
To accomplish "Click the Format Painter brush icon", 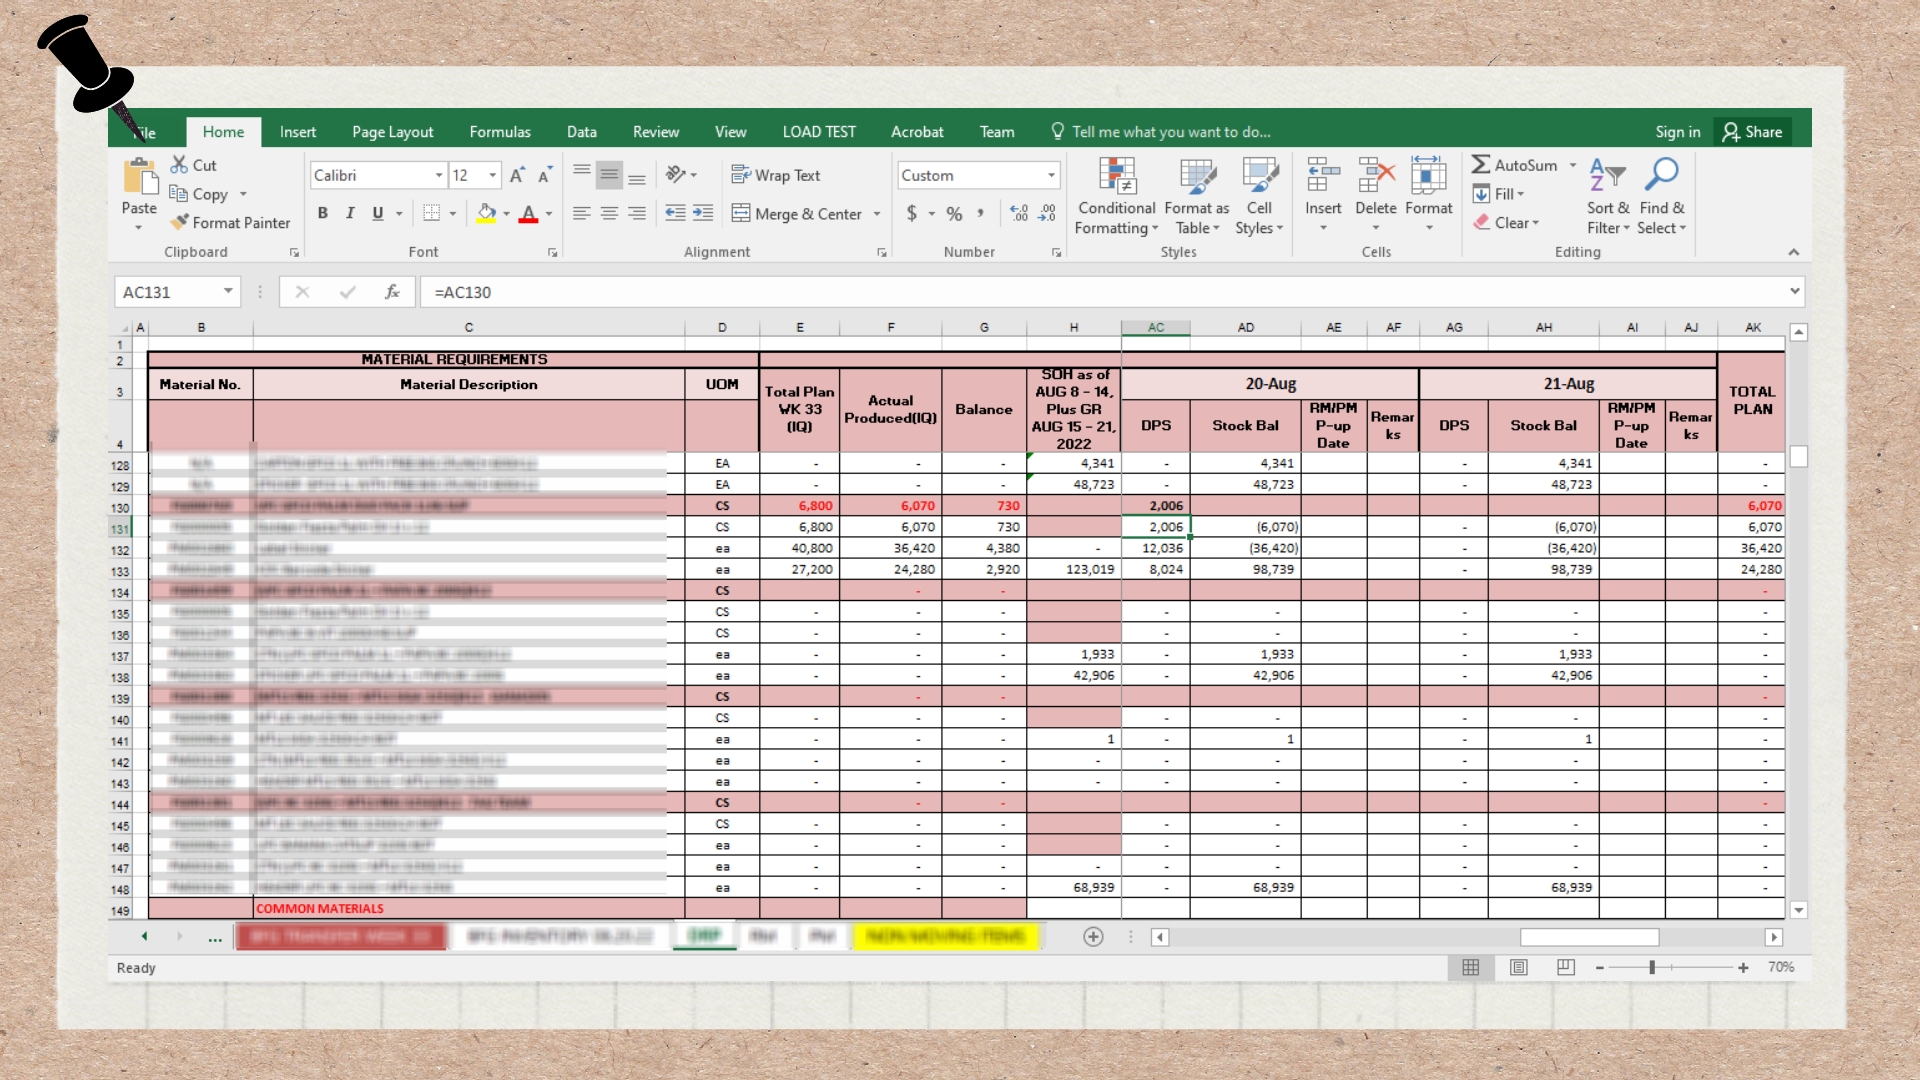I will point(180,222).
